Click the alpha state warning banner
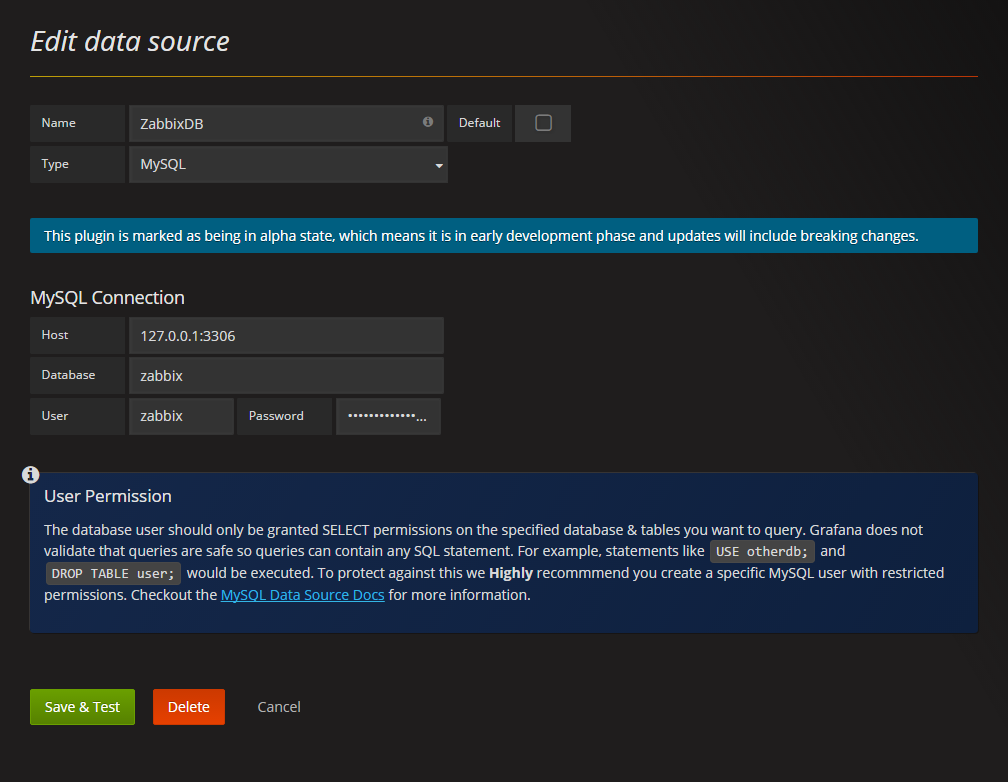Image resolution: width=1008 pixels, height=782 pixels. click(504, 235)
